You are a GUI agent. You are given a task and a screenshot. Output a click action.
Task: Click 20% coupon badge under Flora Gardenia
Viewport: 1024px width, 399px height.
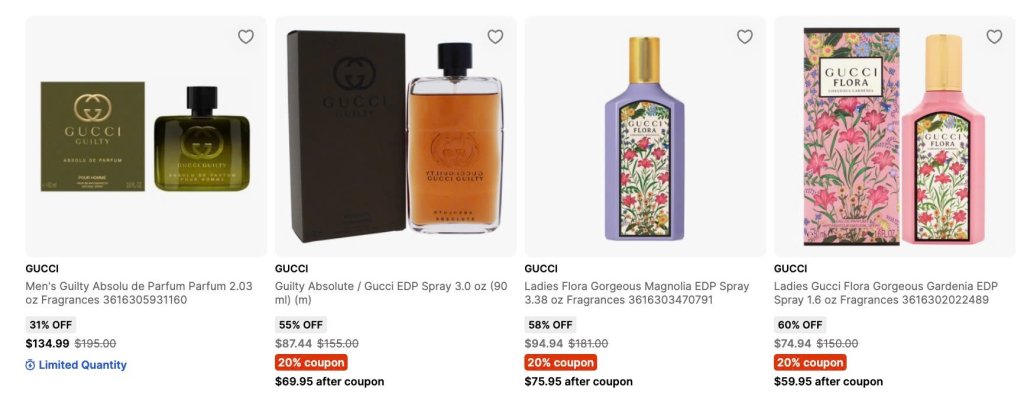click(x=810, y=362)
